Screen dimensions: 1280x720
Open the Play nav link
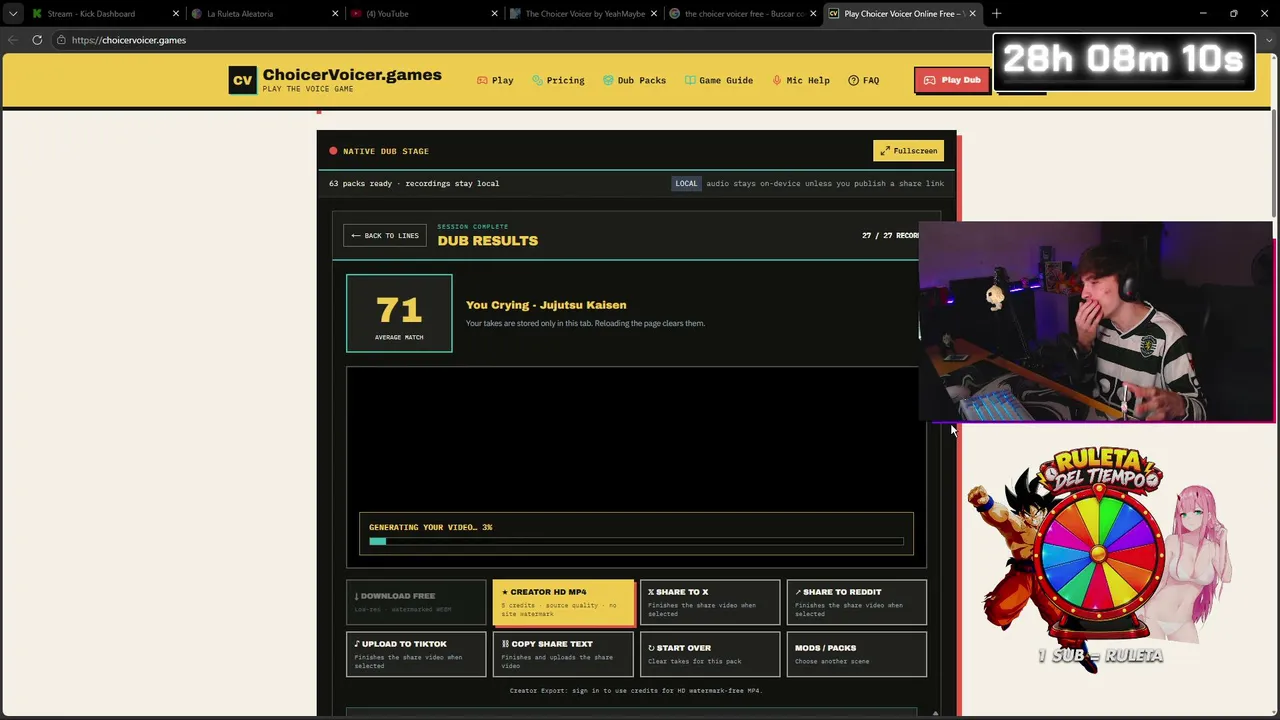point(495,80)
